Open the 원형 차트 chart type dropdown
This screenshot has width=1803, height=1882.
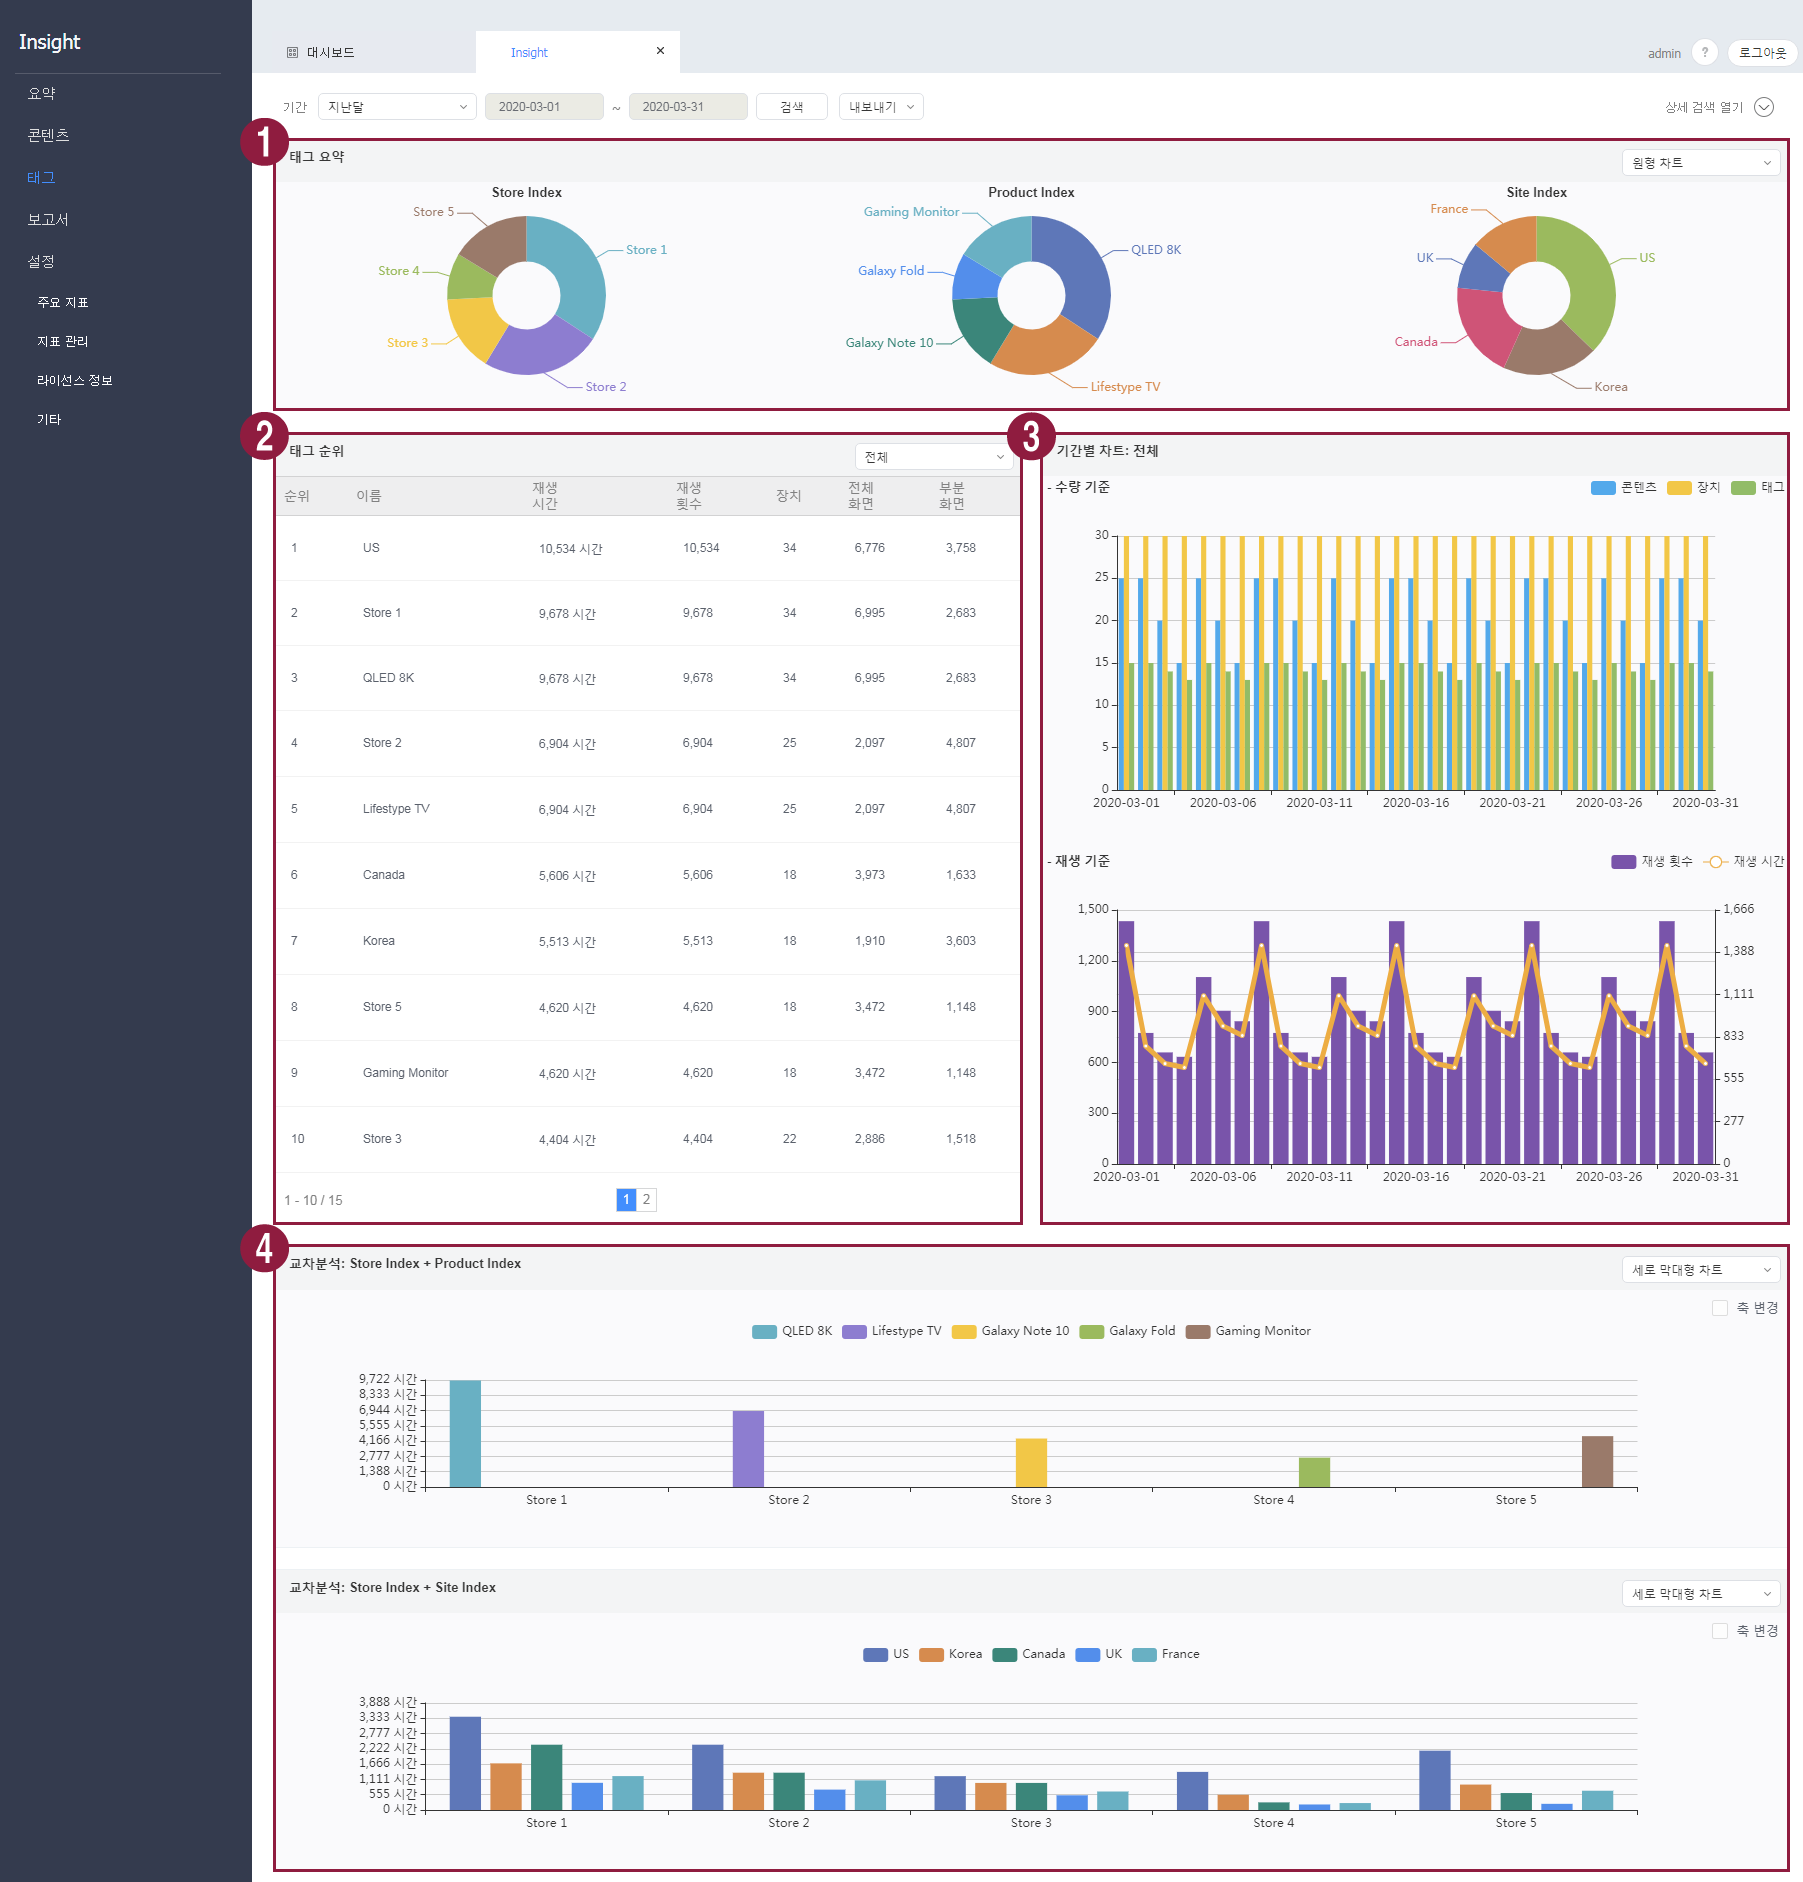1700,163
